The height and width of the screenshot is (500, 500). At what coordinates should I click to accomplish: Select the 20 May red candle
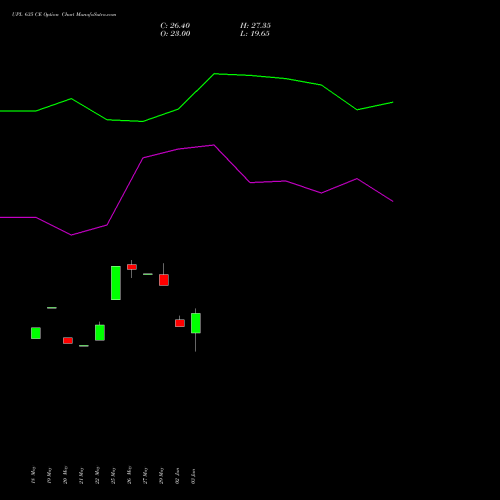click(x=68, y=340)
